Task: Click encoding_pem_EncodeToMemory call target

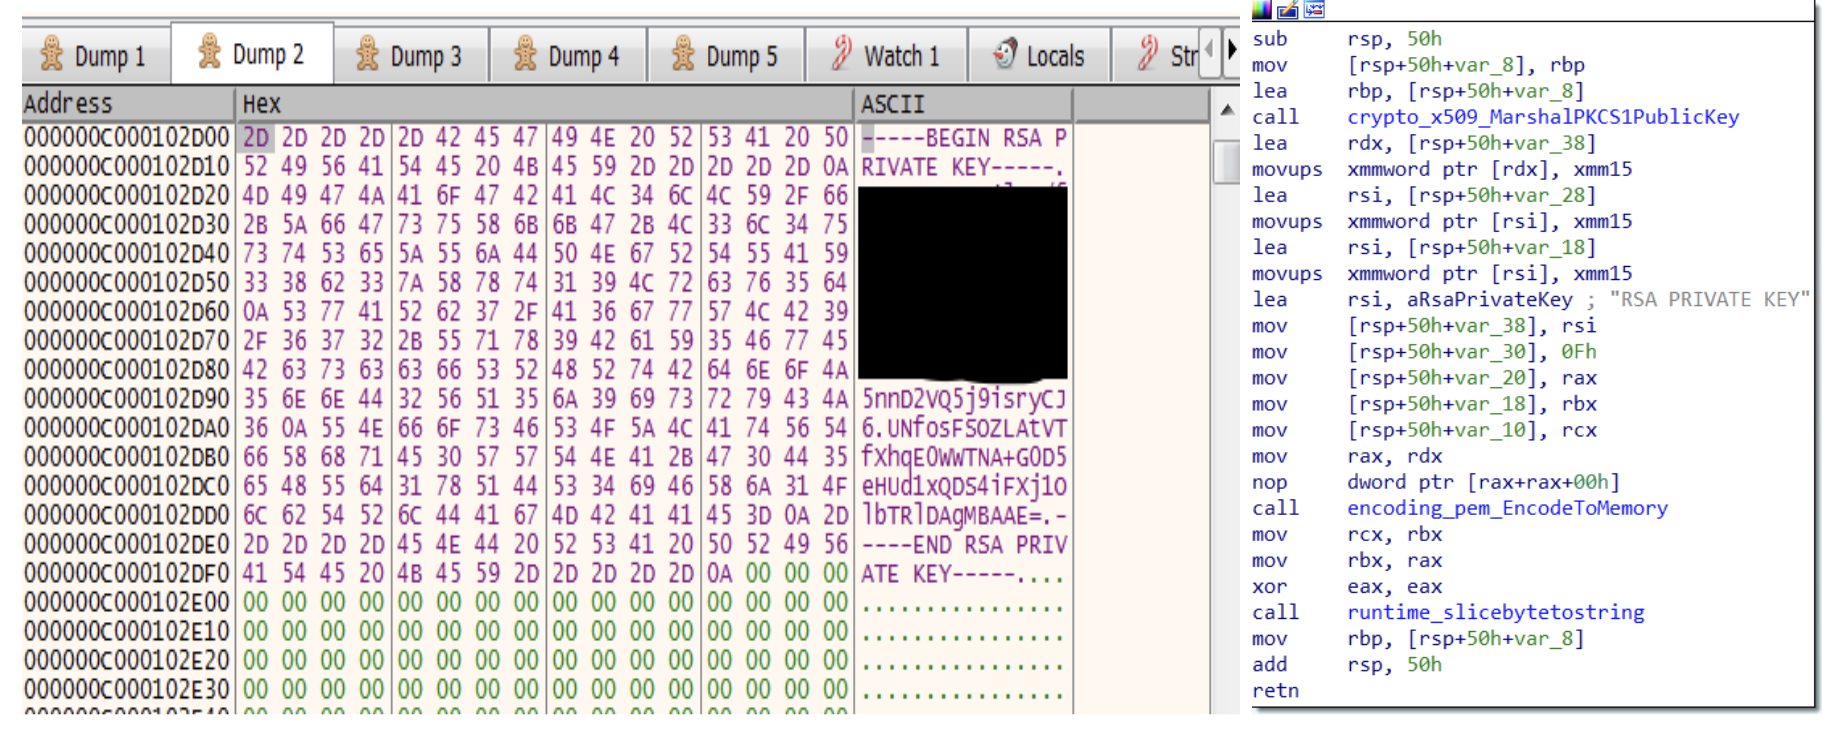Action: click(1507, 508)
